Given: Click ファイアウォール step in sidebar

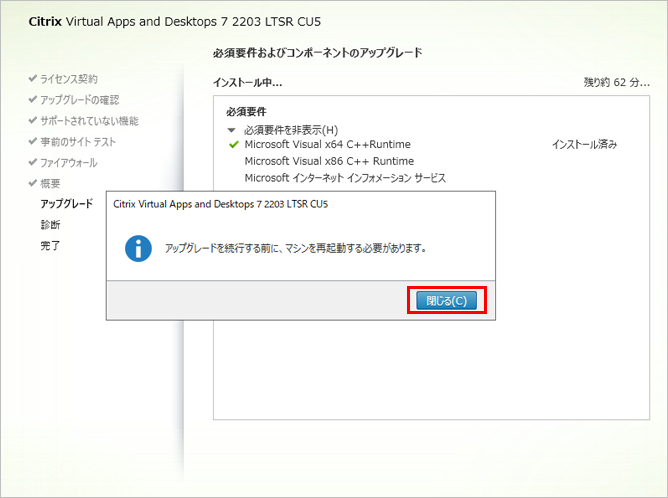Looking at the screenshot, I should (x=69, y=162).
